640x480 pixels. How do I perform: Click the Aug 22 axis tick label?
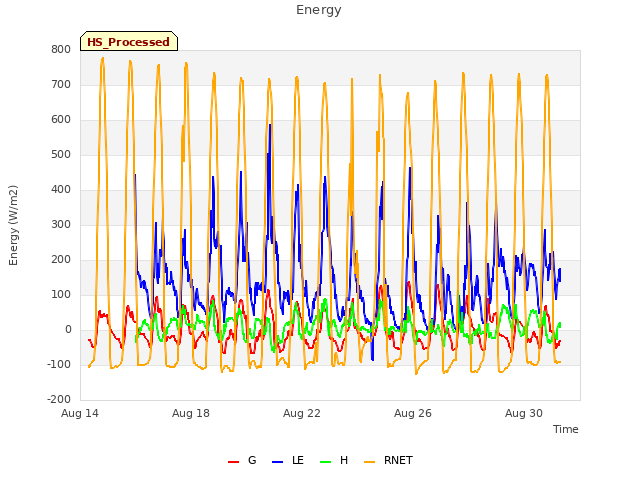click(x=302, y=413)
